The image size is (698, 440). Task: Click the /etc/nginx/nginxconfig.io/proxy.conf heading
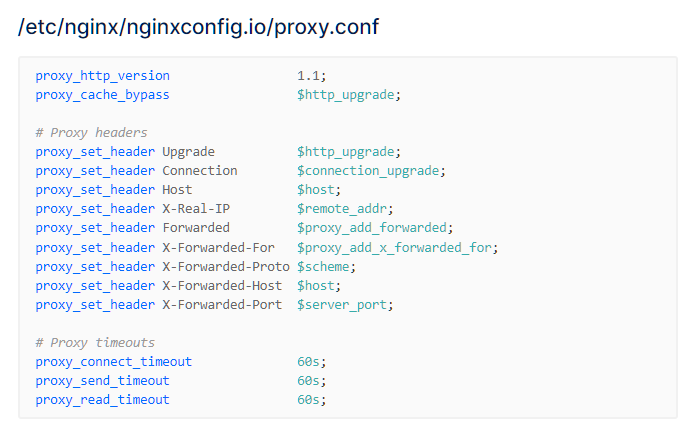click(x=198, y=27)
